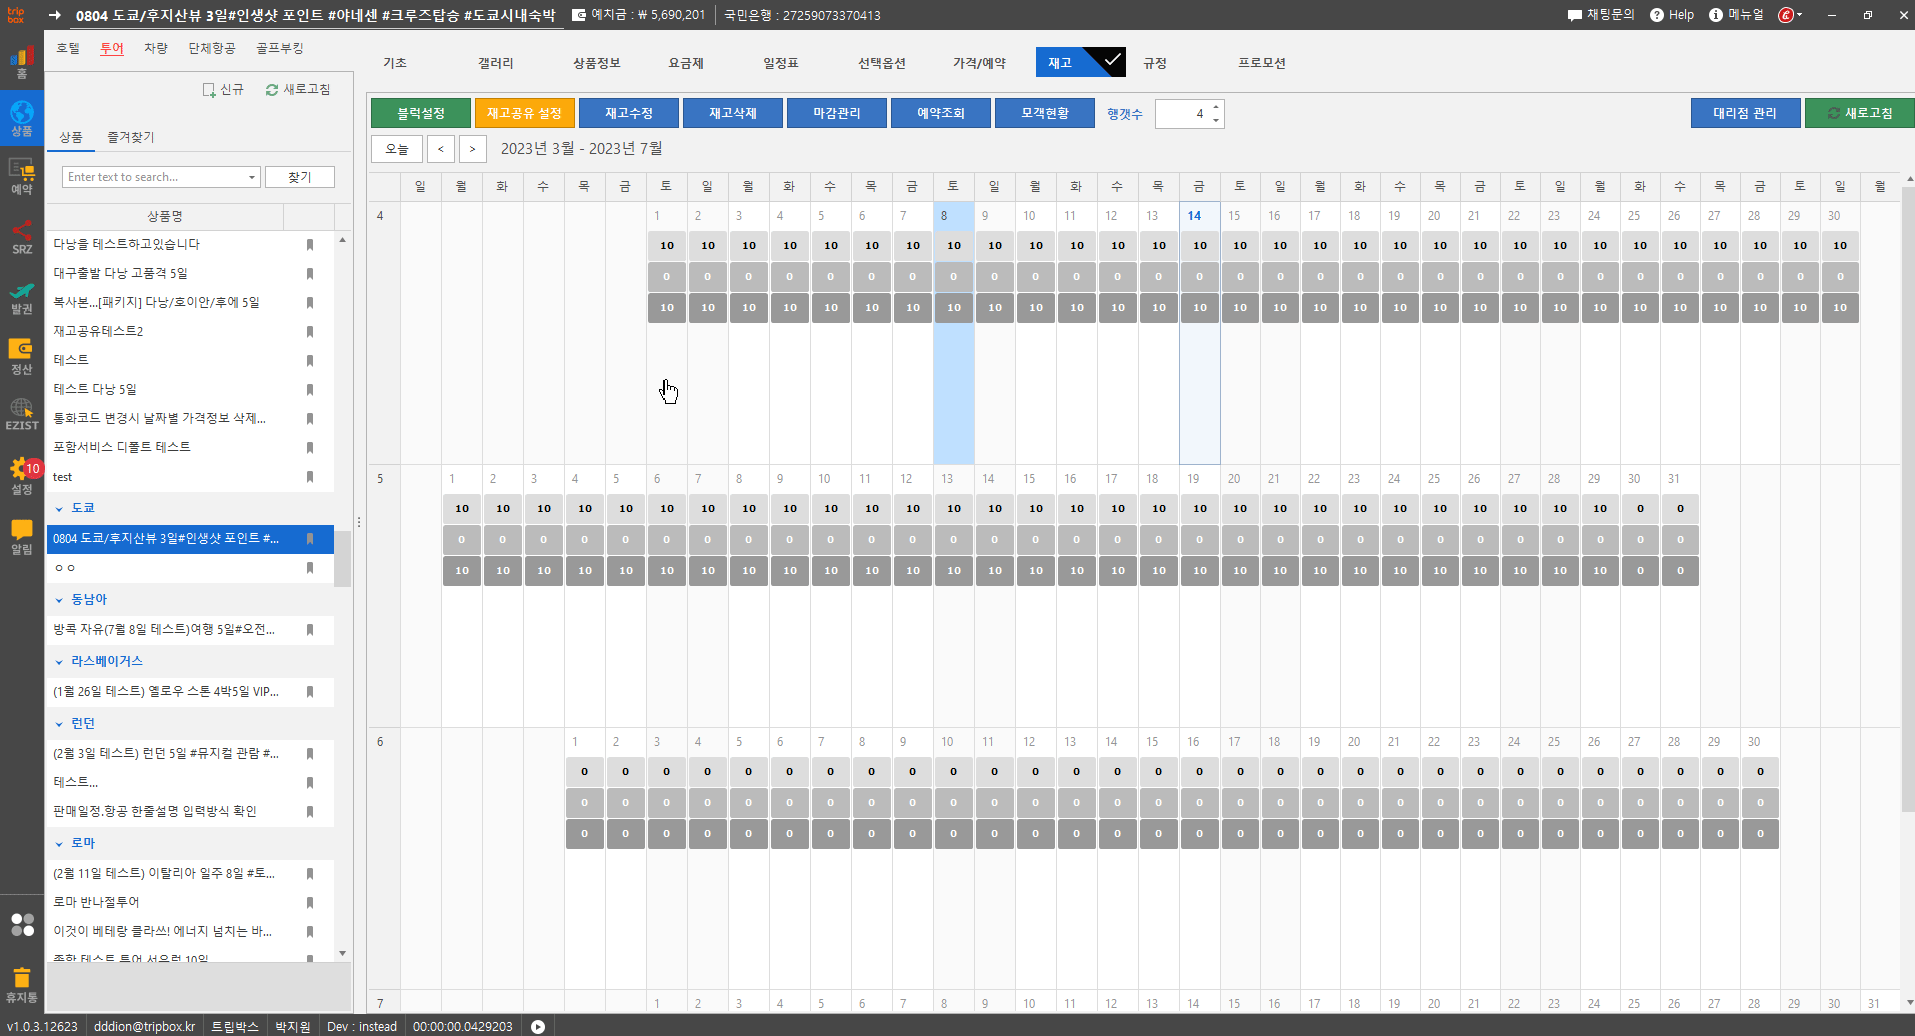
Task: Open 채팅문의 chat inquiry
Action: 1600,15
